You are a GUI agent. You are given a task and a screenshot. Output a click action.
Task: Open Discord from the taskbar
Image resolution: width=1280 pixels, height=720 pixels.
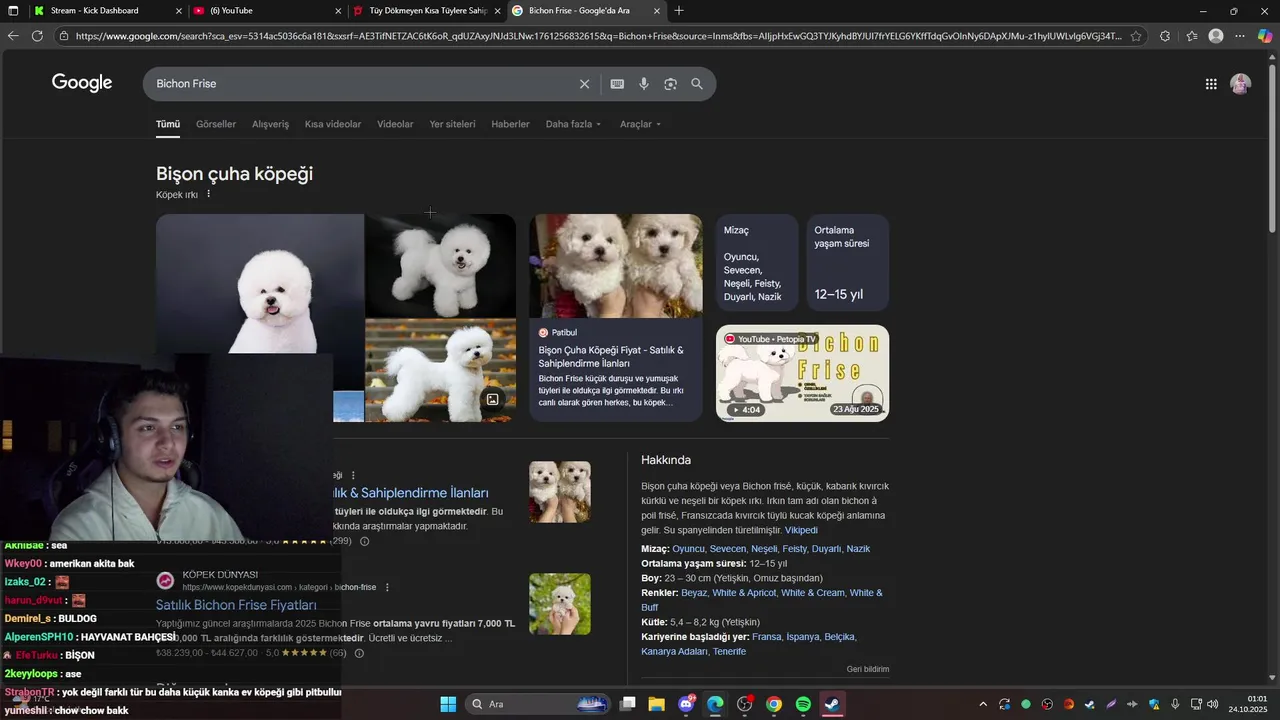click(x=686, y=704)
